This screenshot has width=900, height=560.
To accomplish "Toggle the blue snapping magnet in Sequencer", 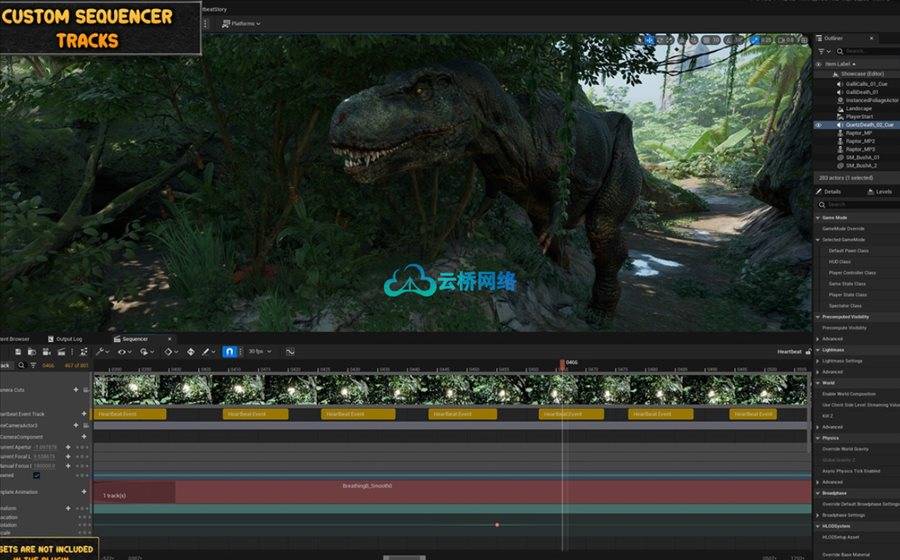I will pyautogui.click(x=229, y=352).
